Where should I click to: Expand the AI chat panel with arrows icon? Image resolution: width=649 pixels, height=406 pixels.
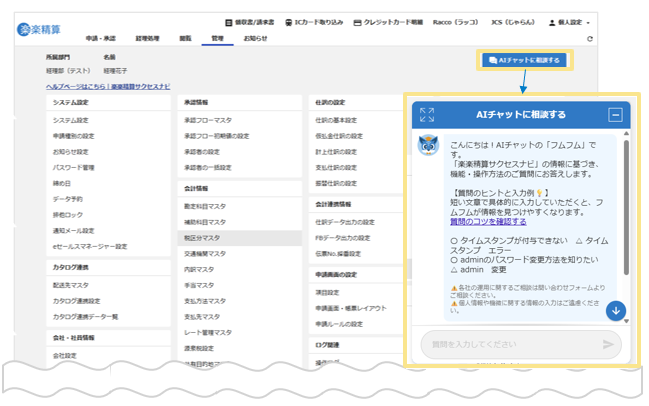point(427,115)
